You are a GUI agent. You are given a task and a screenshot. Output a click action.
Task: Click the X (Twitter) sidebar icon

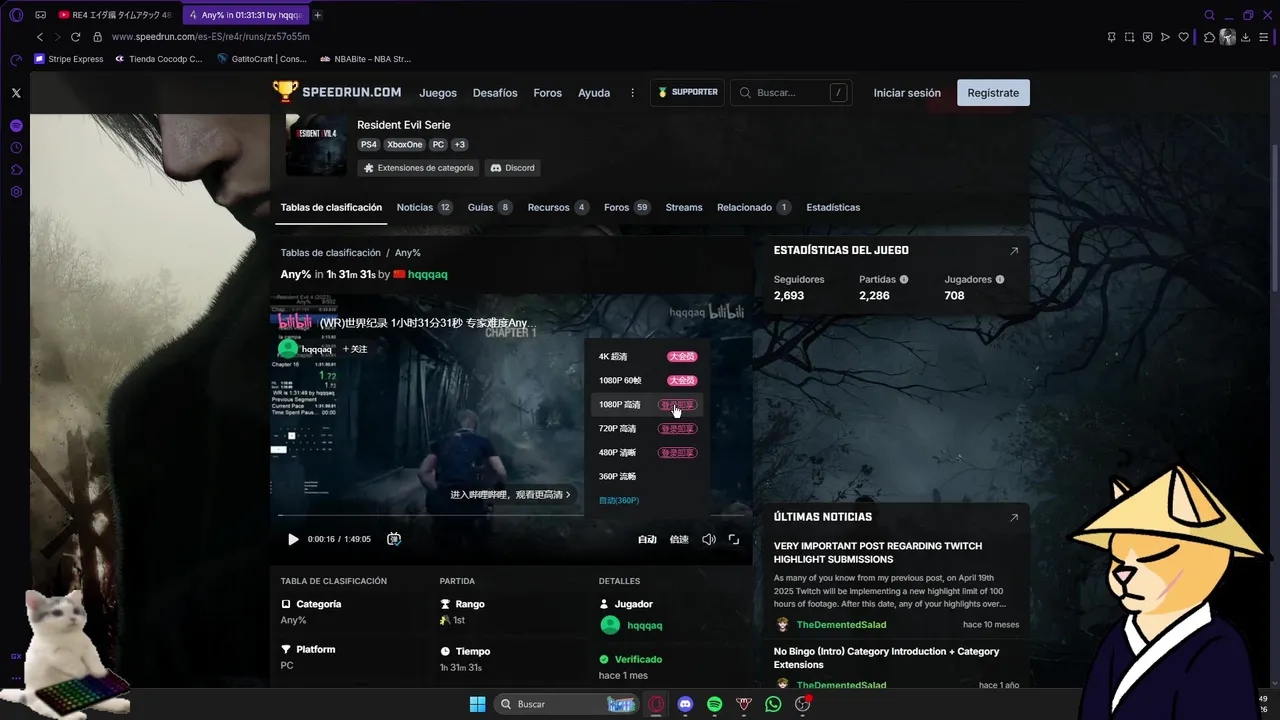click(x=16, y=93)
